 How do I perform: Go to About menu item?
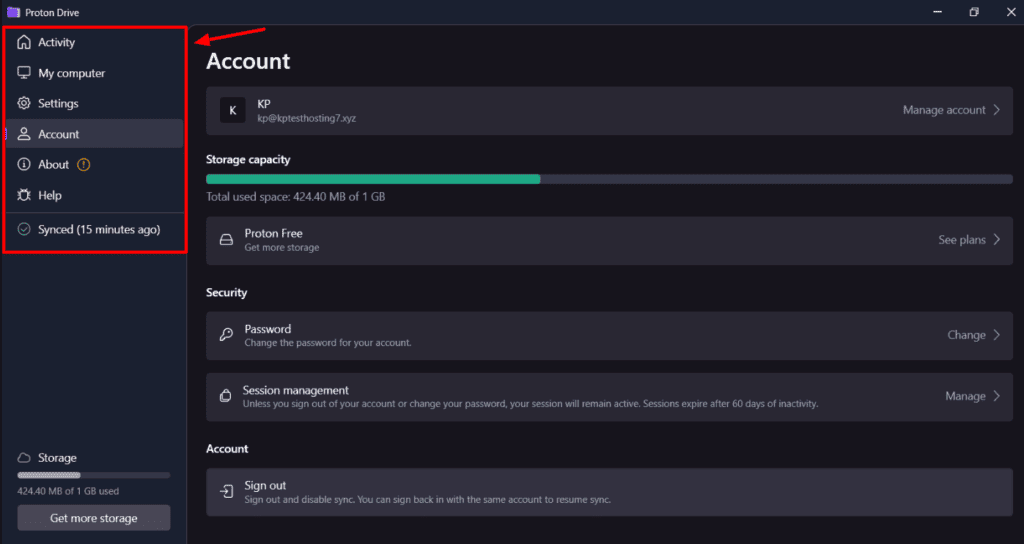pos(53,165)
